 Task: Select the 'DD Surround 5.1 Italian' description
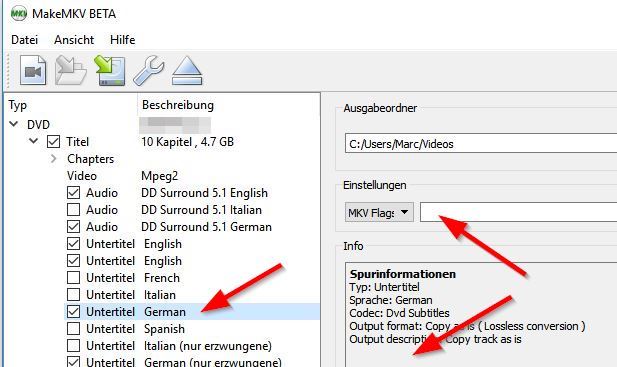click(x=201, y=210)
